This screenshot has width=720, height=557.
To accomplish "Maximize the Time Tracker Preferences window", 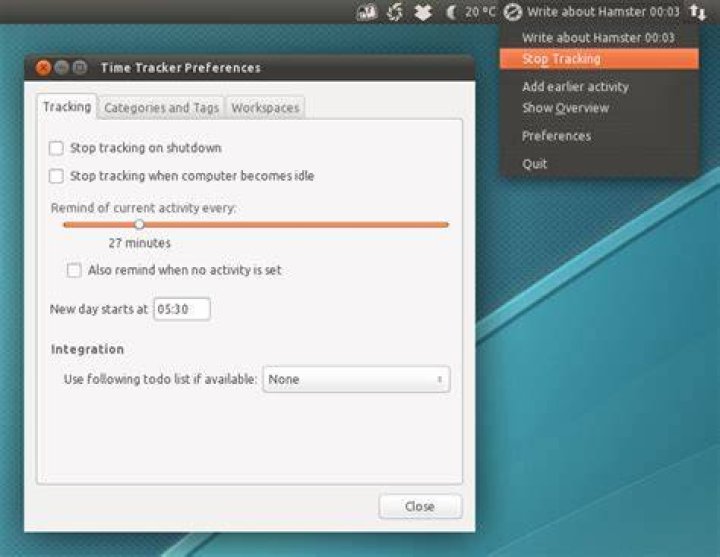I will point(80,68).
